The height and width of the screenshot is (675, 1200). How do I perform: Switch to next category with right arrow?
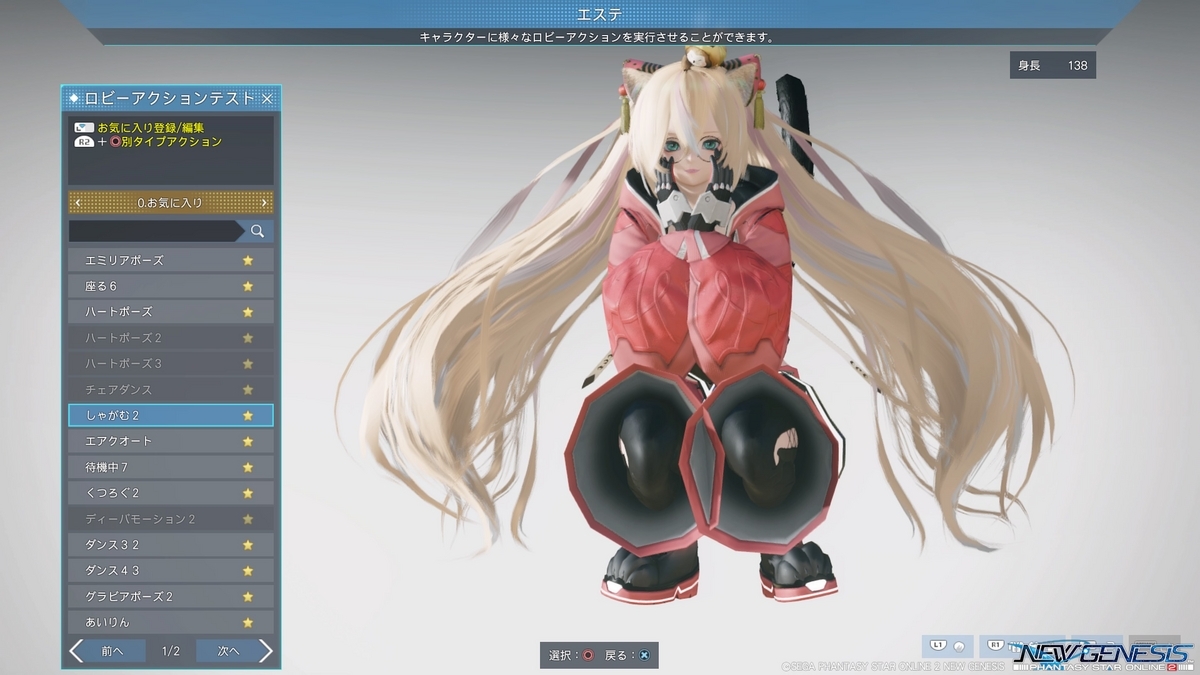click(x=264, y=203)
